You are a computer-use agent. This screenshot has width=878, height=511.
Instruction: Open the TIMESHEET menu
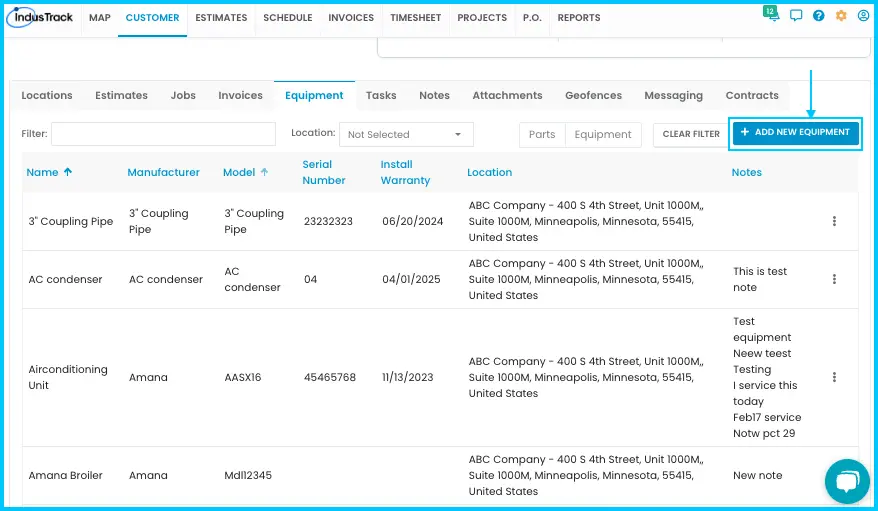[415, 18]
